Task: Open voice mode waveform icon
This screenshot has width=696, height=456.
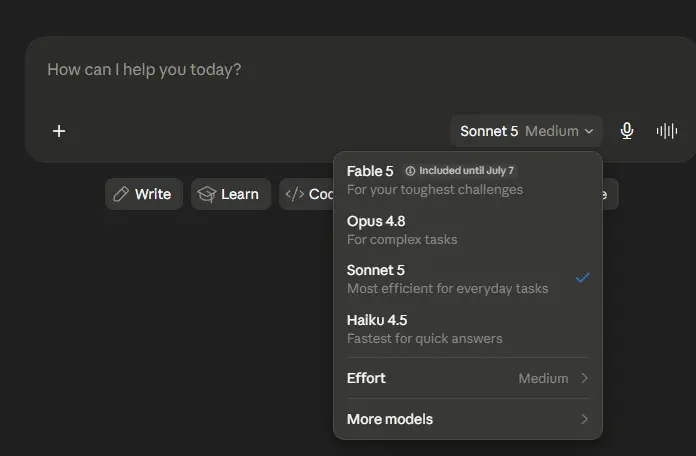Action: tap(667, 131)
